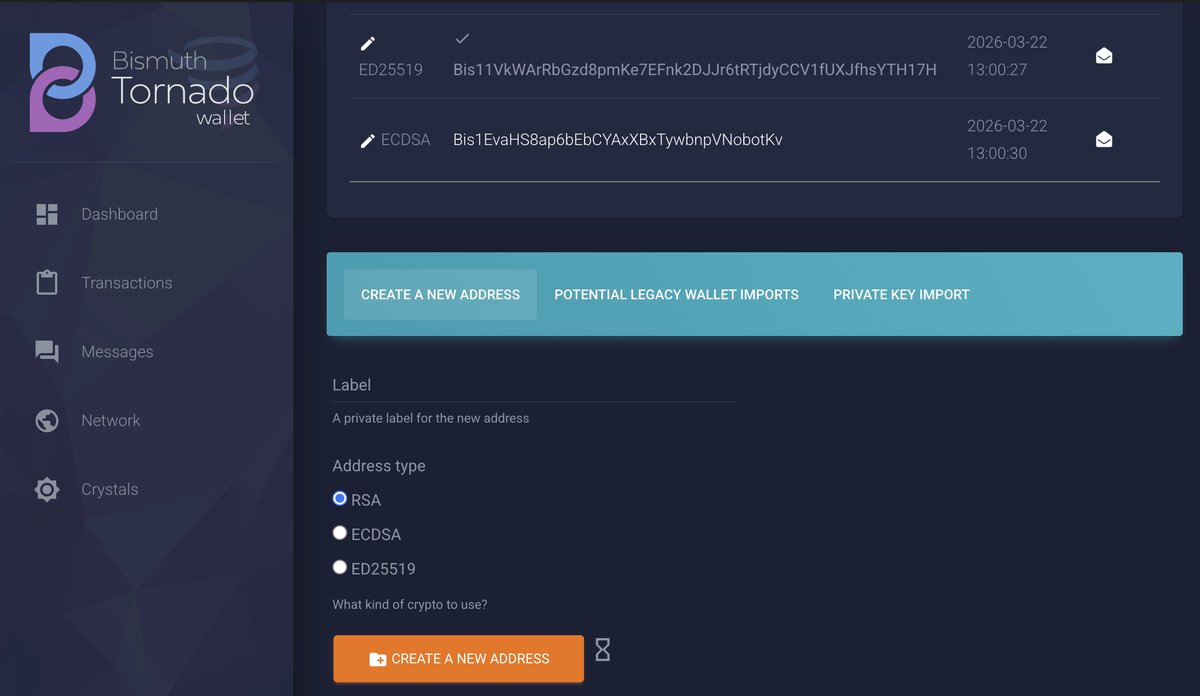Select RSA address type

point(340,498)
